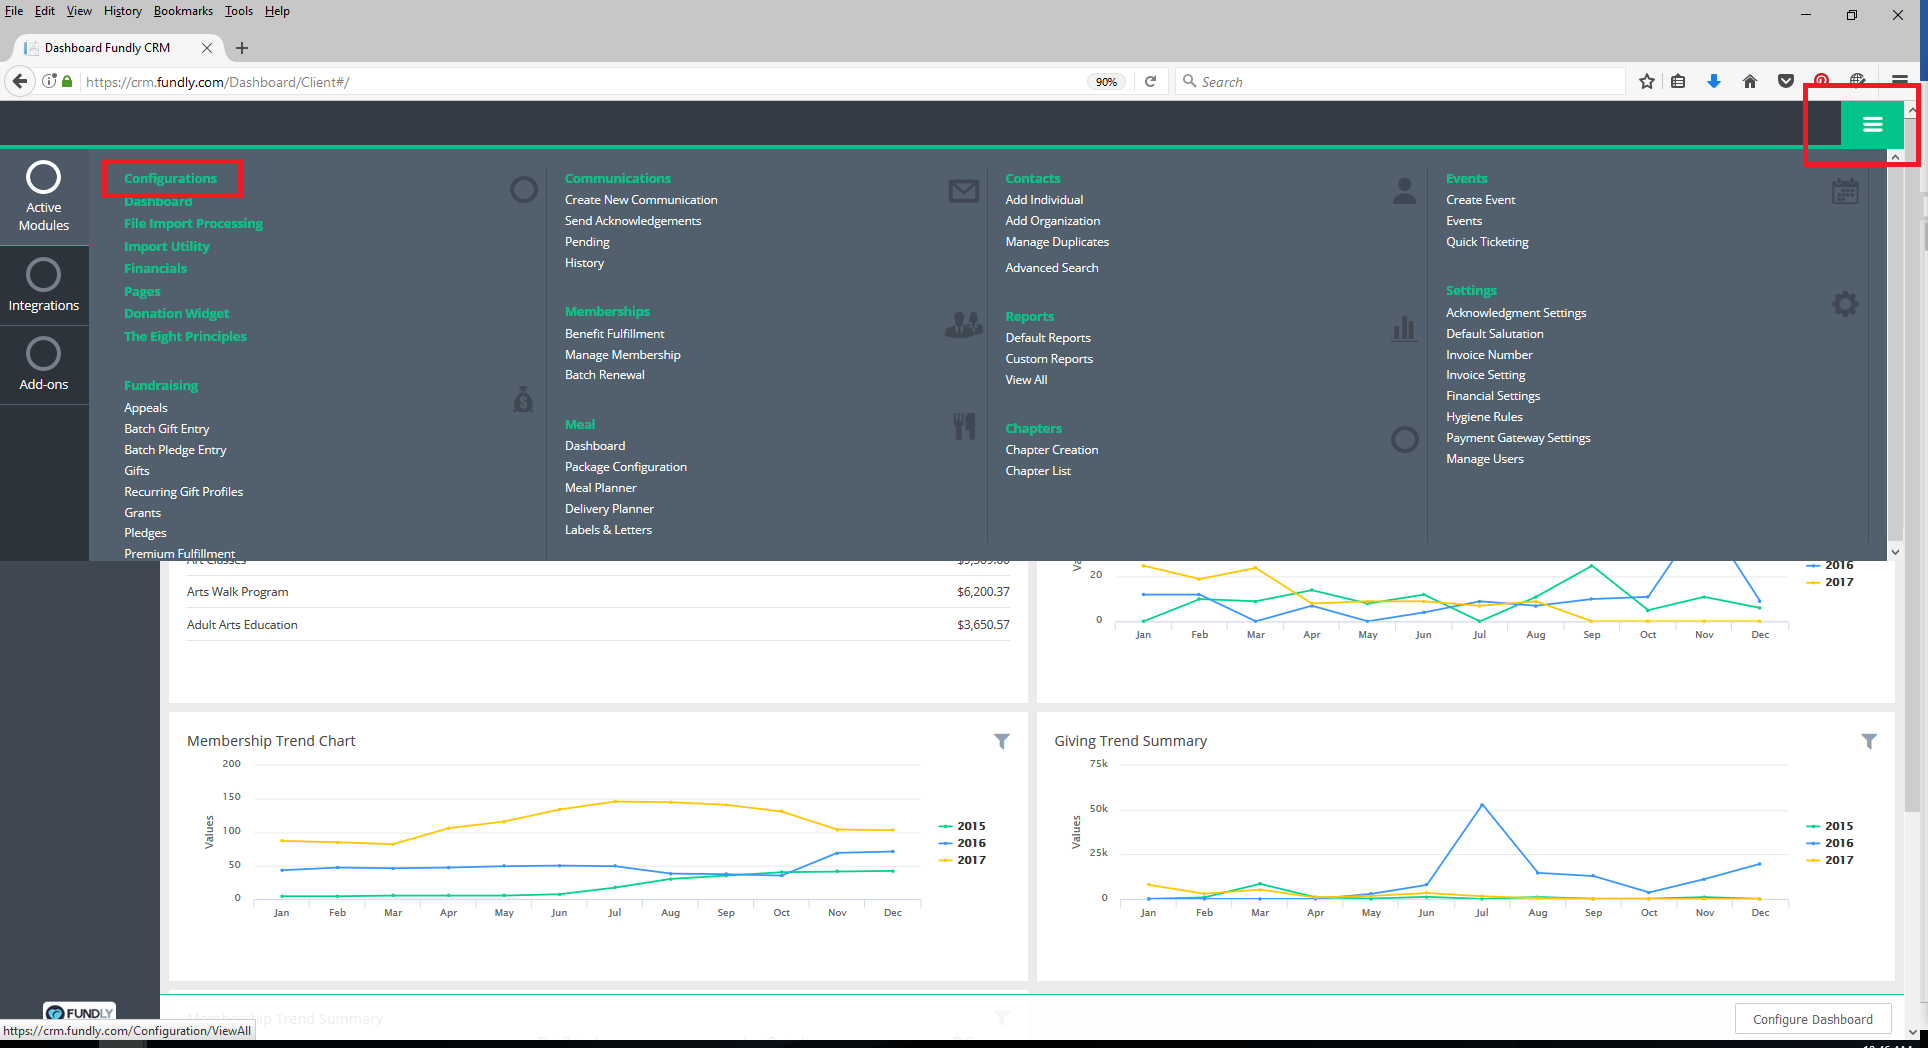This screenshot has width=1928, height=1048.
Task: Open the Integrations sidebar section
Action: coord(44,286)
